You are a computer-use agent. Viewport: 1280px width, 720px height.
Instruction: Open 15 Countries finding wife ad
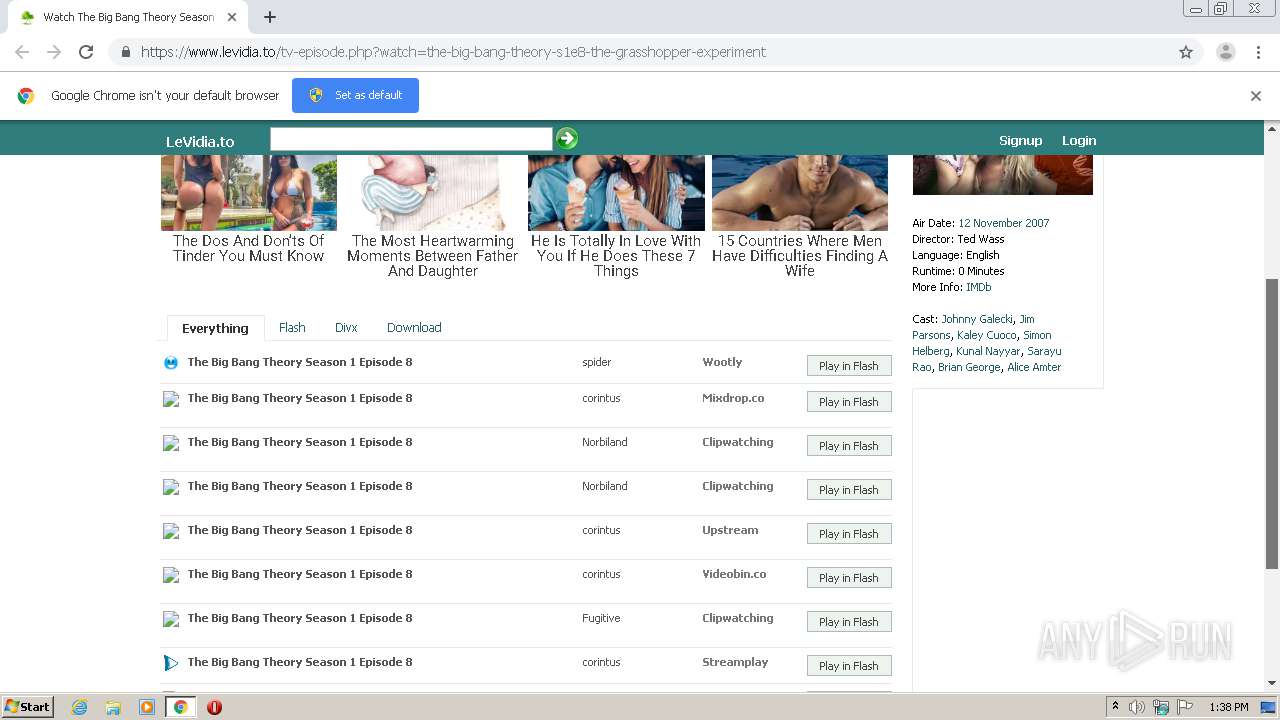[x=800, y=216]
